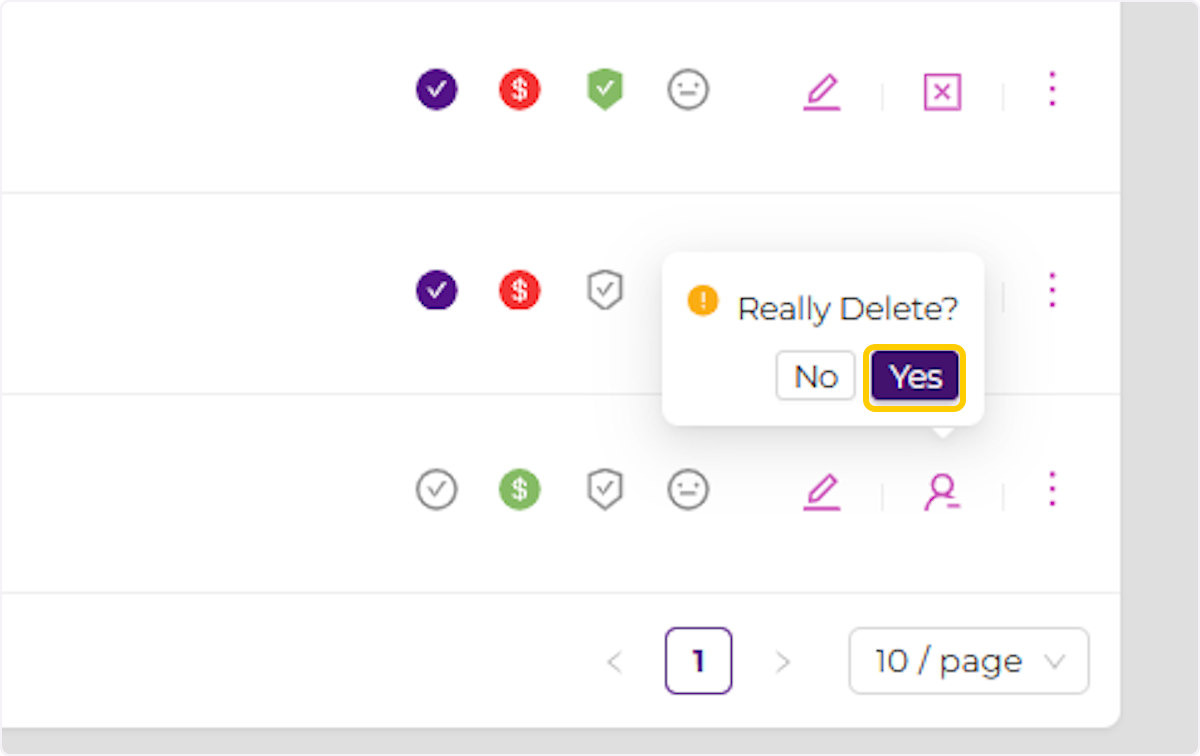Open the 10 / page size dropdown
The height and width of the screenshot is (756, 1200).
point(967,661)
